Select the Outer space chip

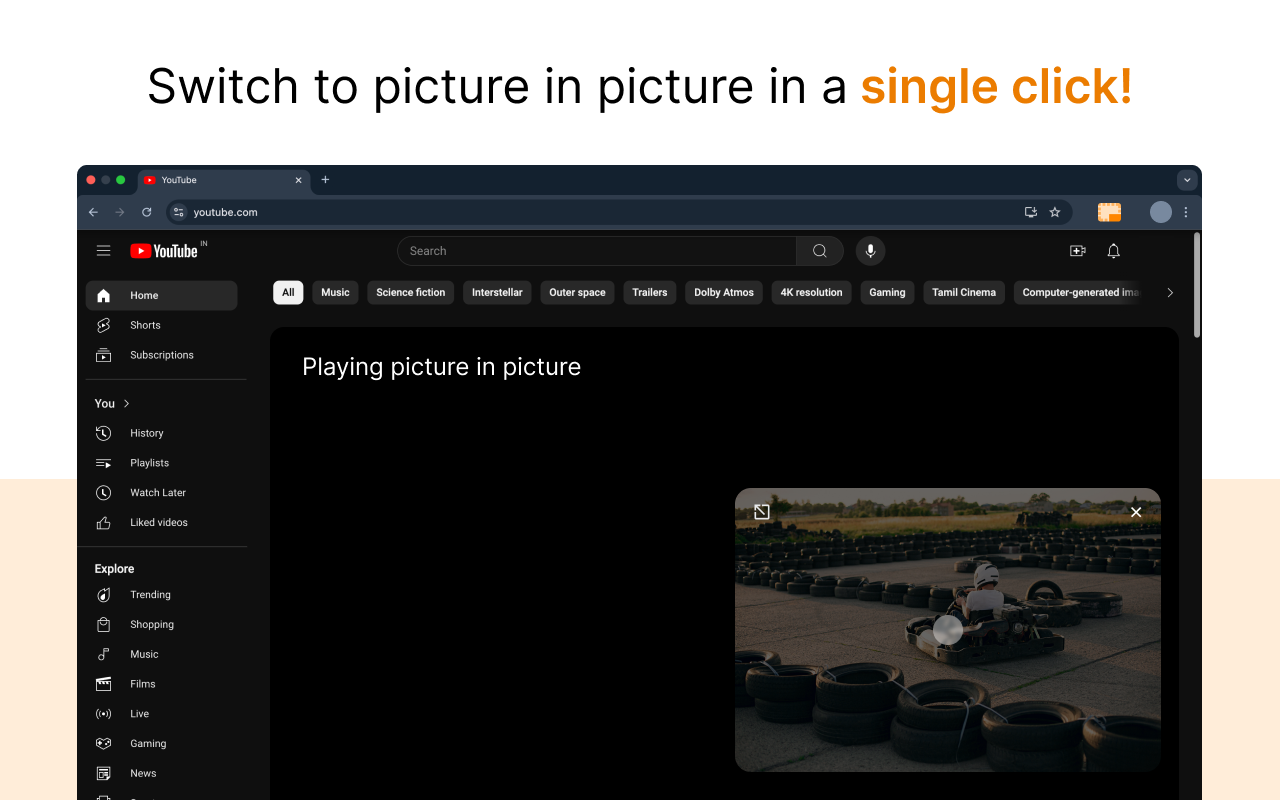pos(577,293)
